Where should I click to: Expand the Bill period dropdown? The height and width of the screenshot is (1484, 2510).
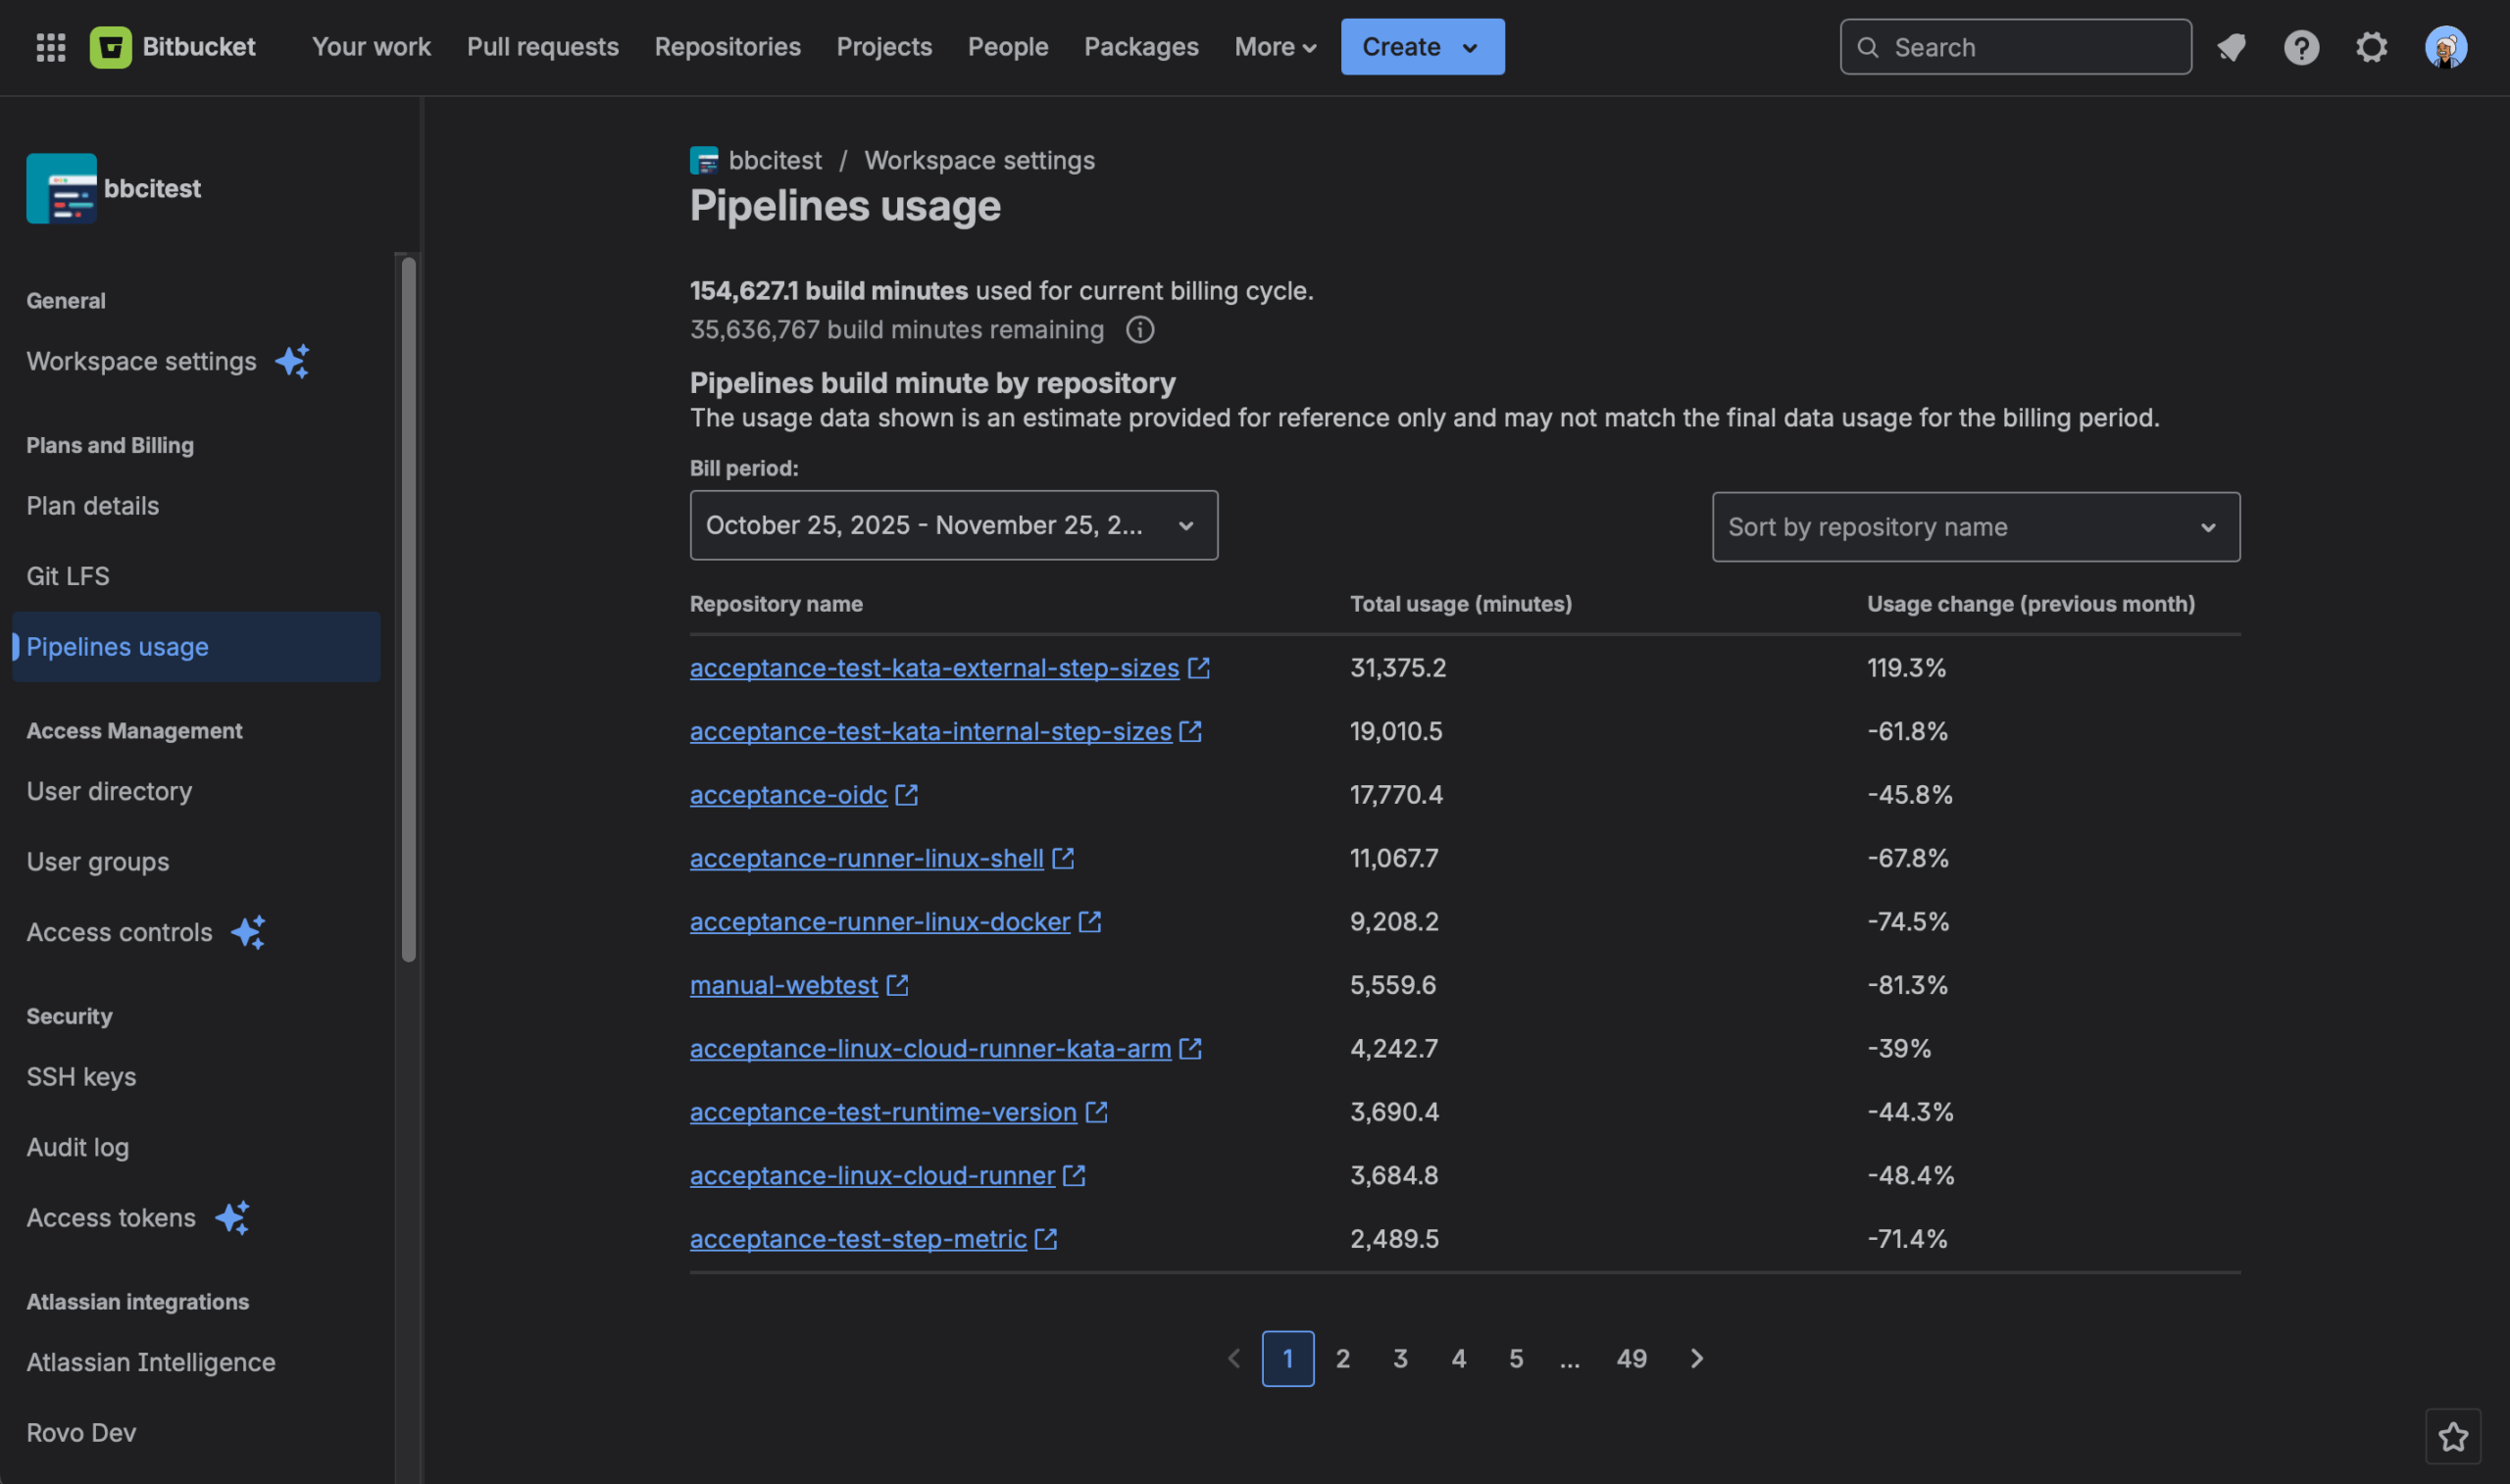coord(953,525)
